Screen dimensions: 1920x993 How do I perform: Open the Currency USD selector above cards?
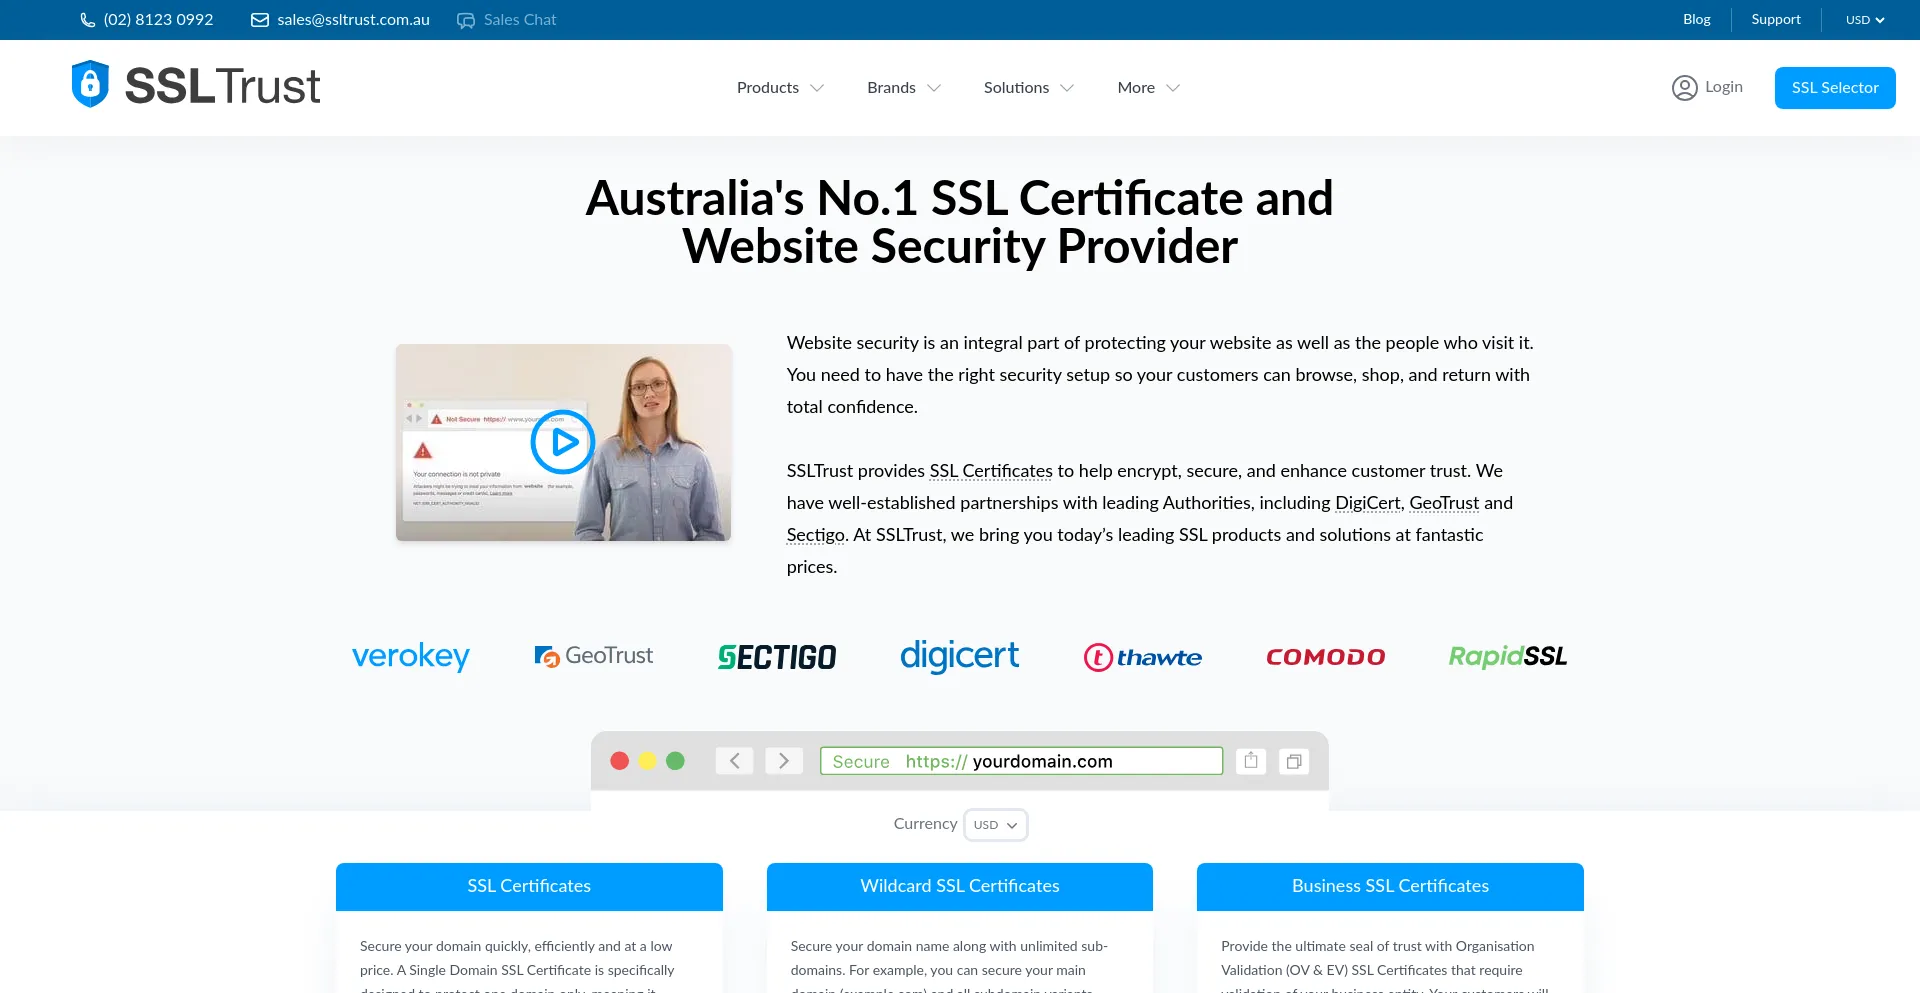tap(996, 825)
